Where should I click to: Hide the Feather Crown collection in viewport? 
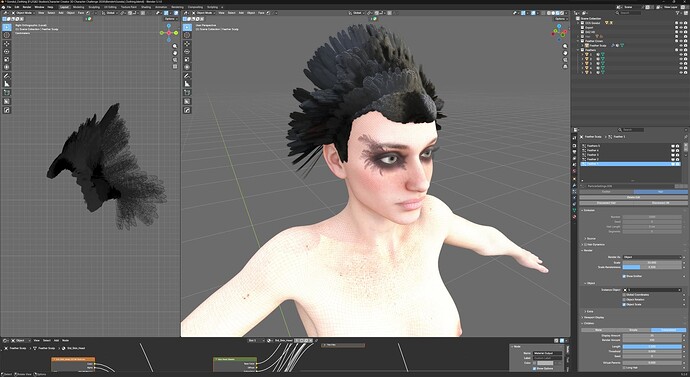coord(681,41)
